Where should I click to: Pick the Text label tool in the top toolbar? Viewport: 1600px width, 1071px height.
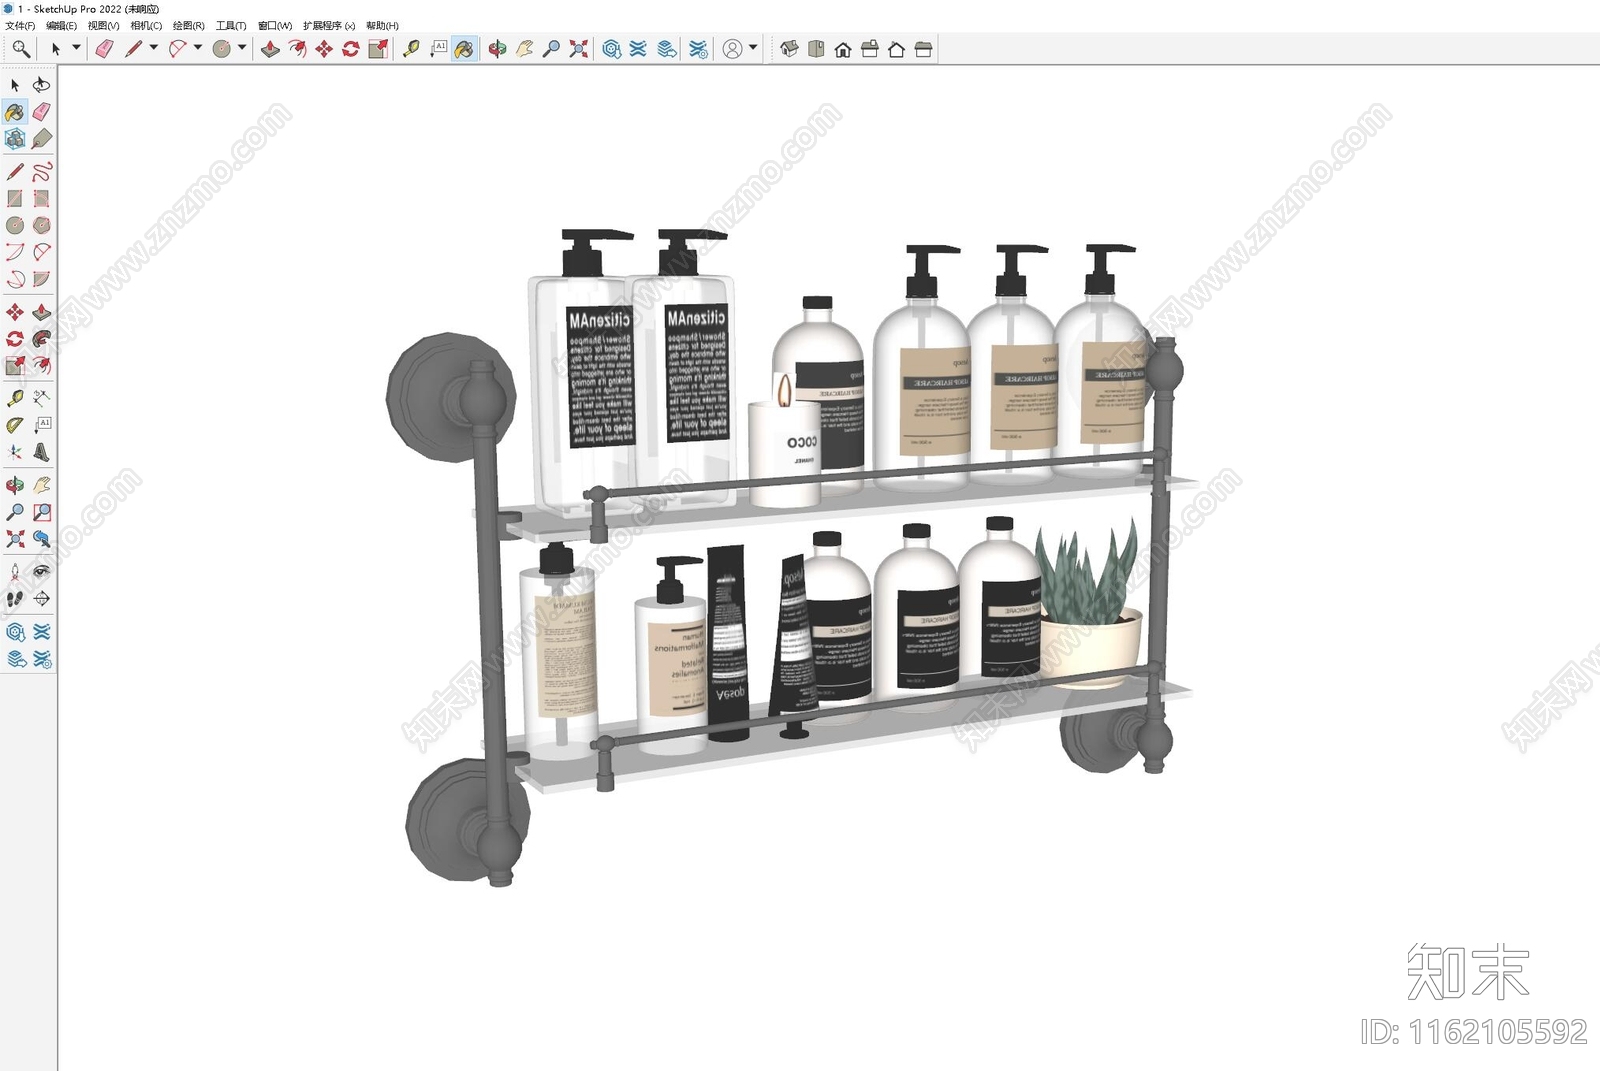coord(438,48)
